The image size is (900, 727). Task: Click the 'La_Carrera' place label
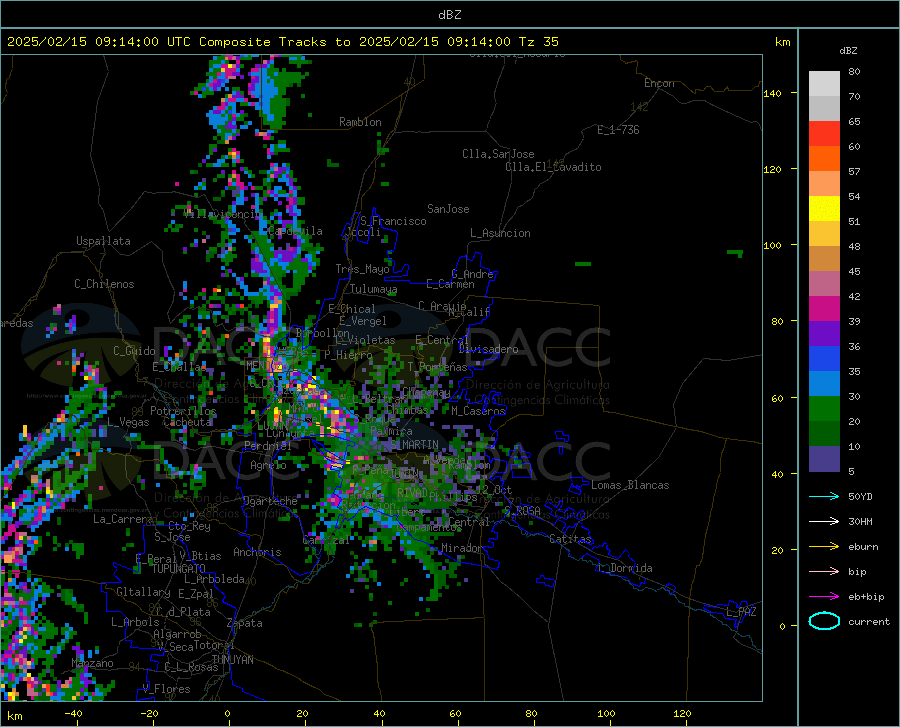123,519
